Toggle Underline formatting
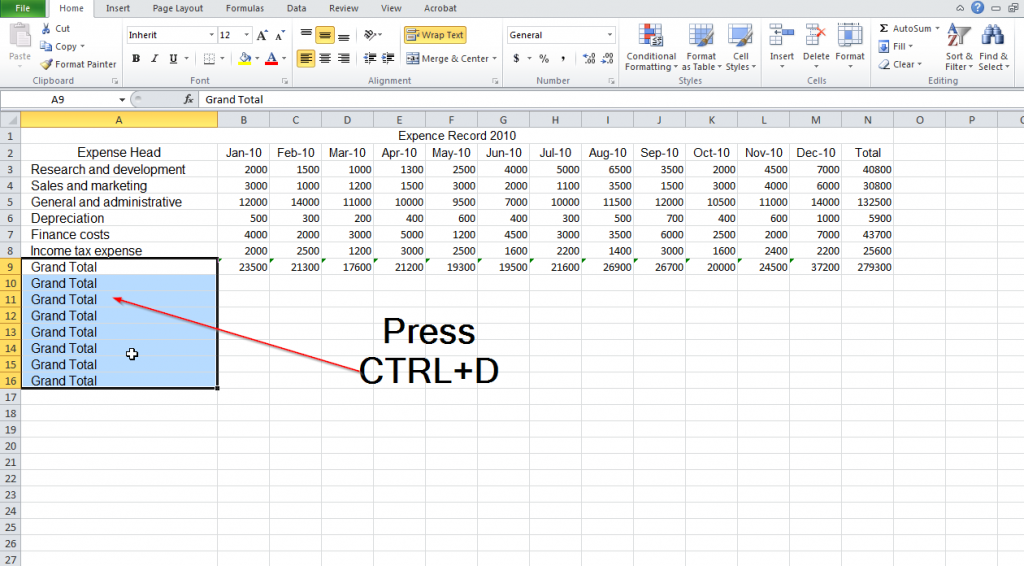The image size is (1024, 566). click(x=173, y=59)
